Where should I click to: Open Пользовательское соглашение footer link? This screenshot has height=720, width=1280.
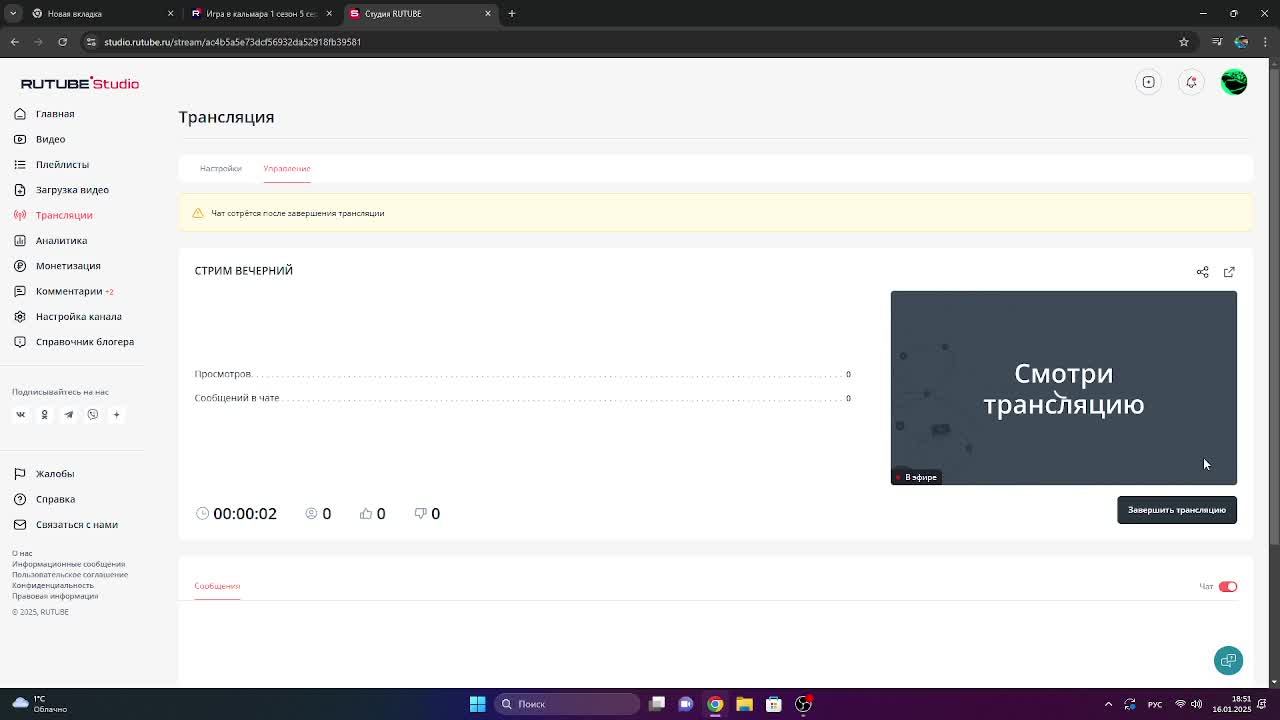70,574
